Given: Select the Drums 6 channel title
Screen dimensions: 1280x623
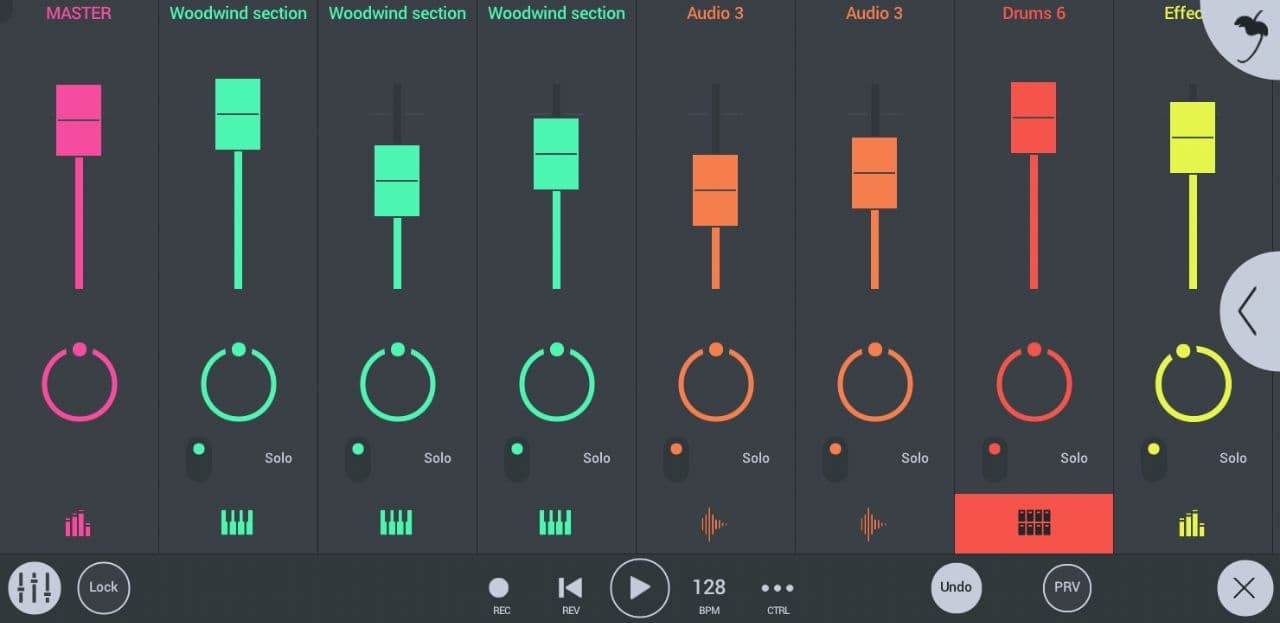Looking at the screenshot, I should 1034,14.
